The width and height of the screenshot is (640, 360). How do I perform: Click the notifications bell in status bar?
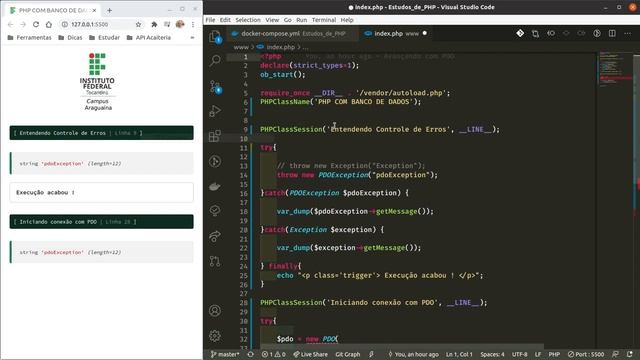click(x=630, y=354)
